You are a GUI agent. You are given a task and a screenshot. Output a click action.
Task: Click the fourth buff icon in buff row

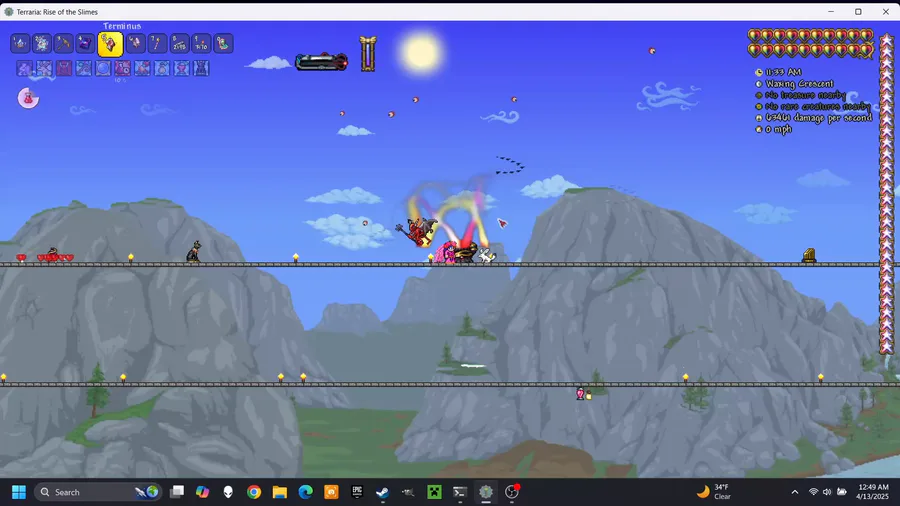83,68
